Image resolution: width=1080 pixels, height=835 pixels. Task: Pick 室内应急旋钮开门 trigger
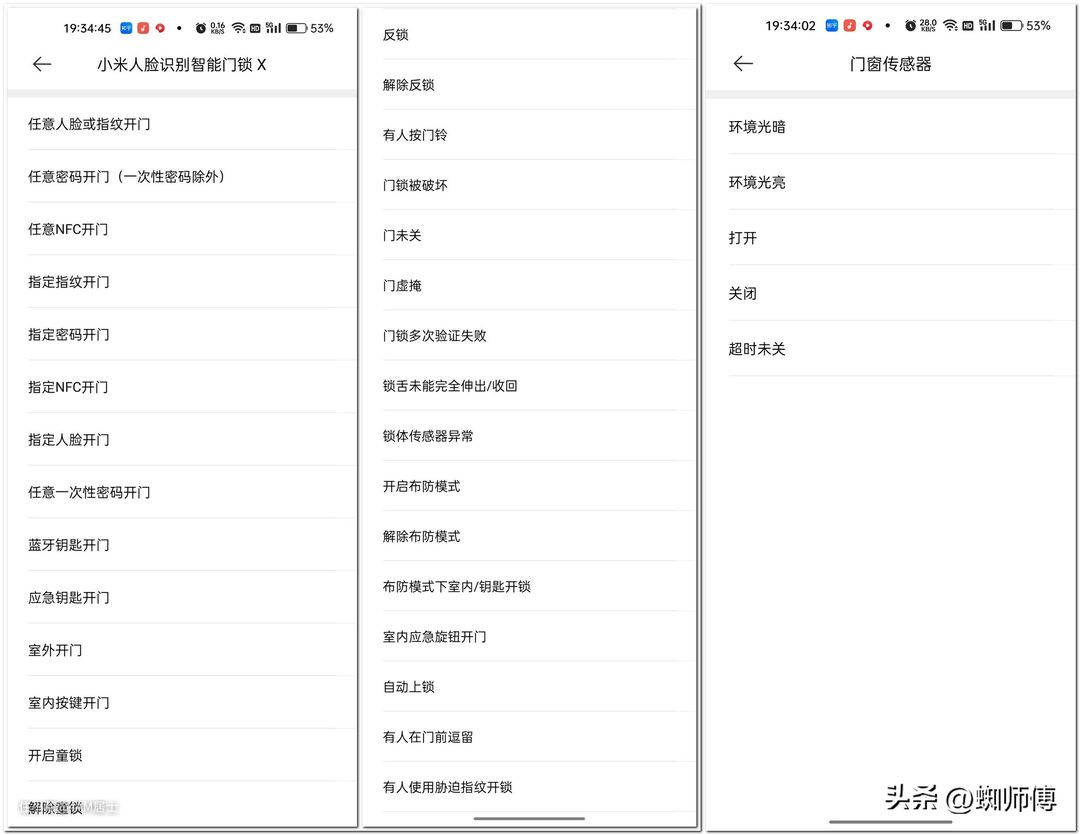pyautogui.click(x=530, y=637)
